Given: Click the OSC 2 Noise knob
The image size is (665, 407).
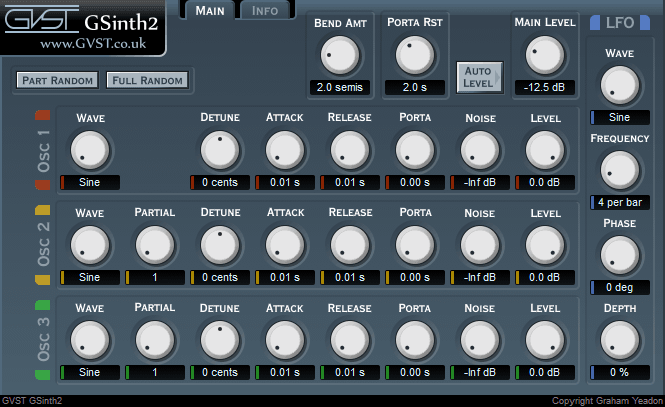Looking at the screenshot, I should tap(480, 245).
